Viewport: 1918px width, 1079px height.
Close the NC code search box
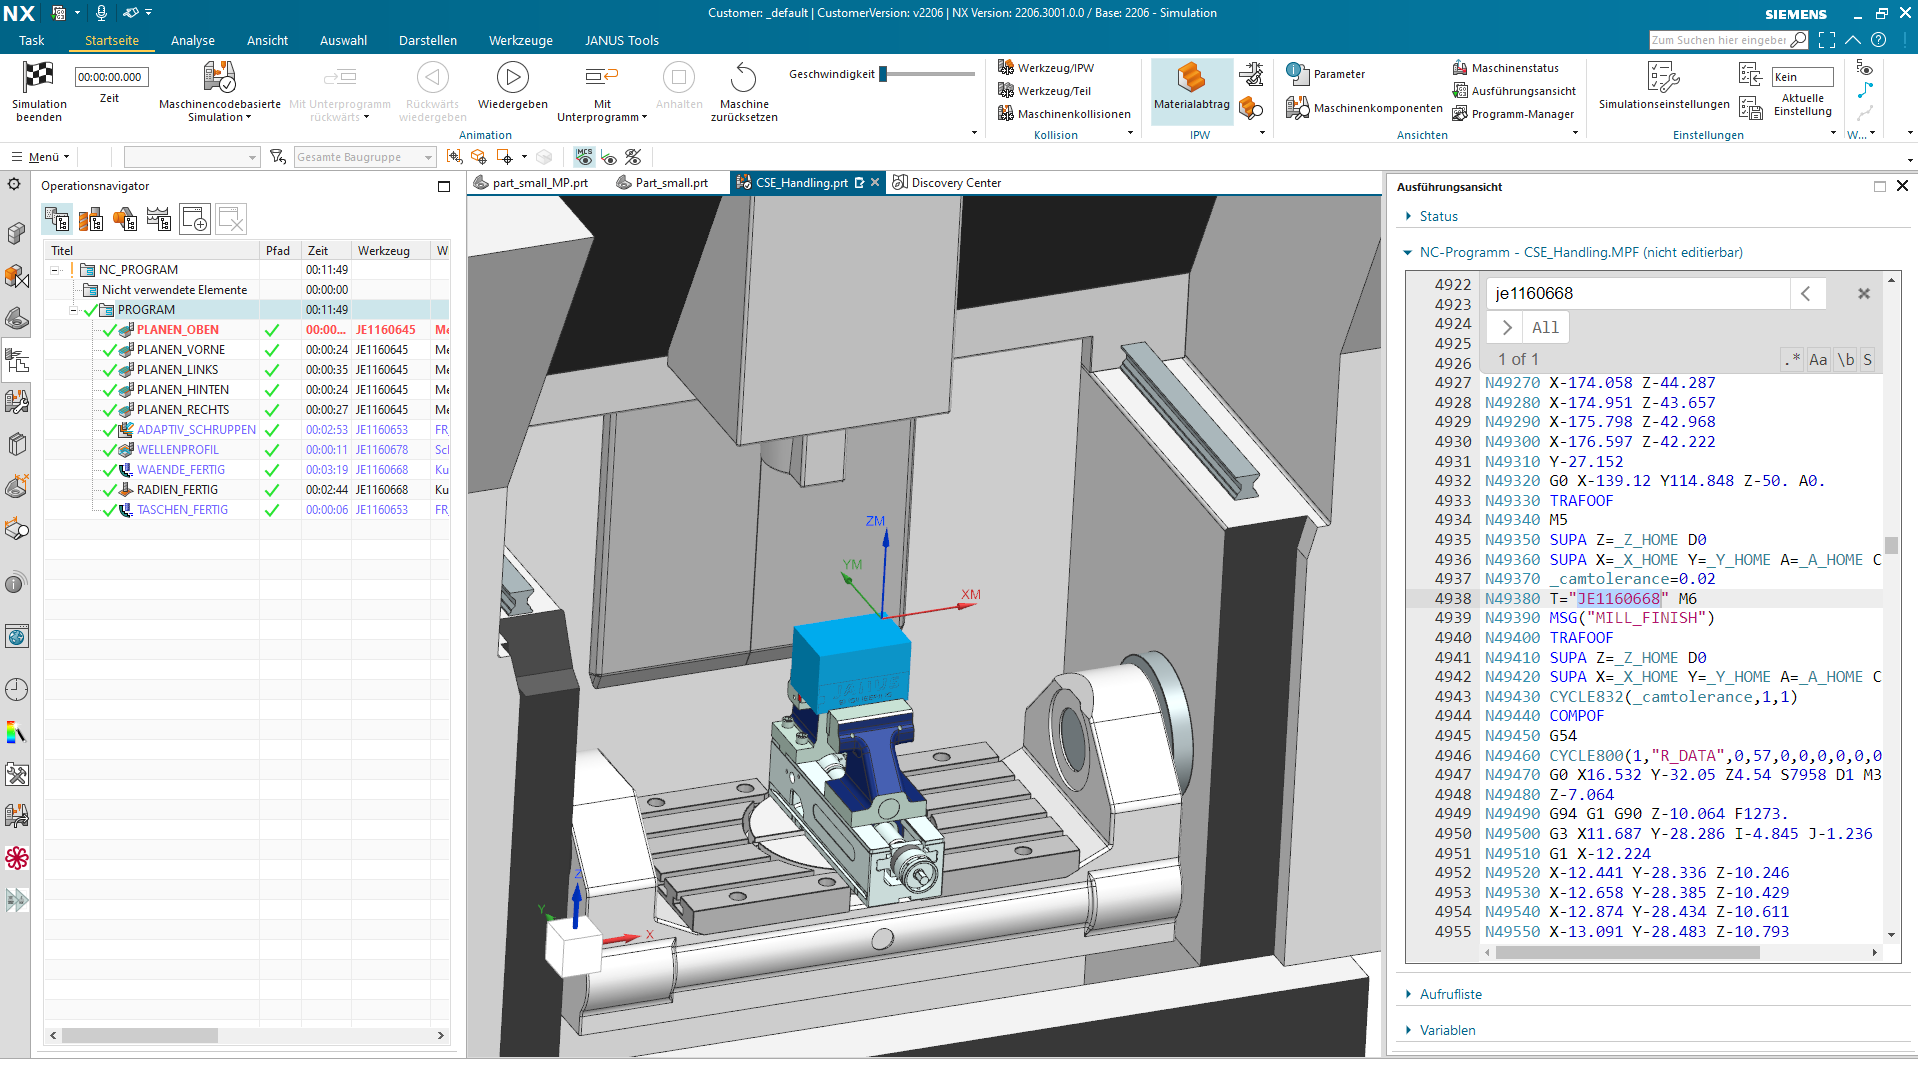point(1864,294)
